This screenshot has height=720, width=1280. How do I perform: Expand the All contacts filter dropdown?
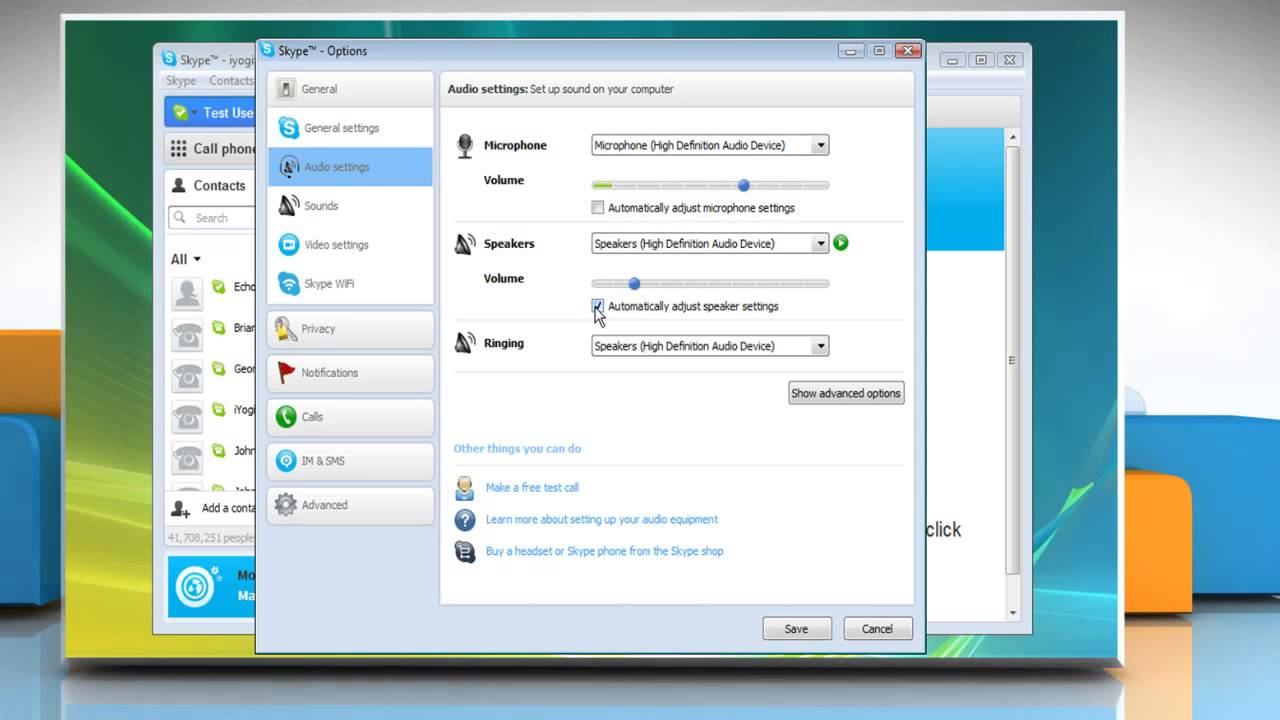[x=186, y=259]
